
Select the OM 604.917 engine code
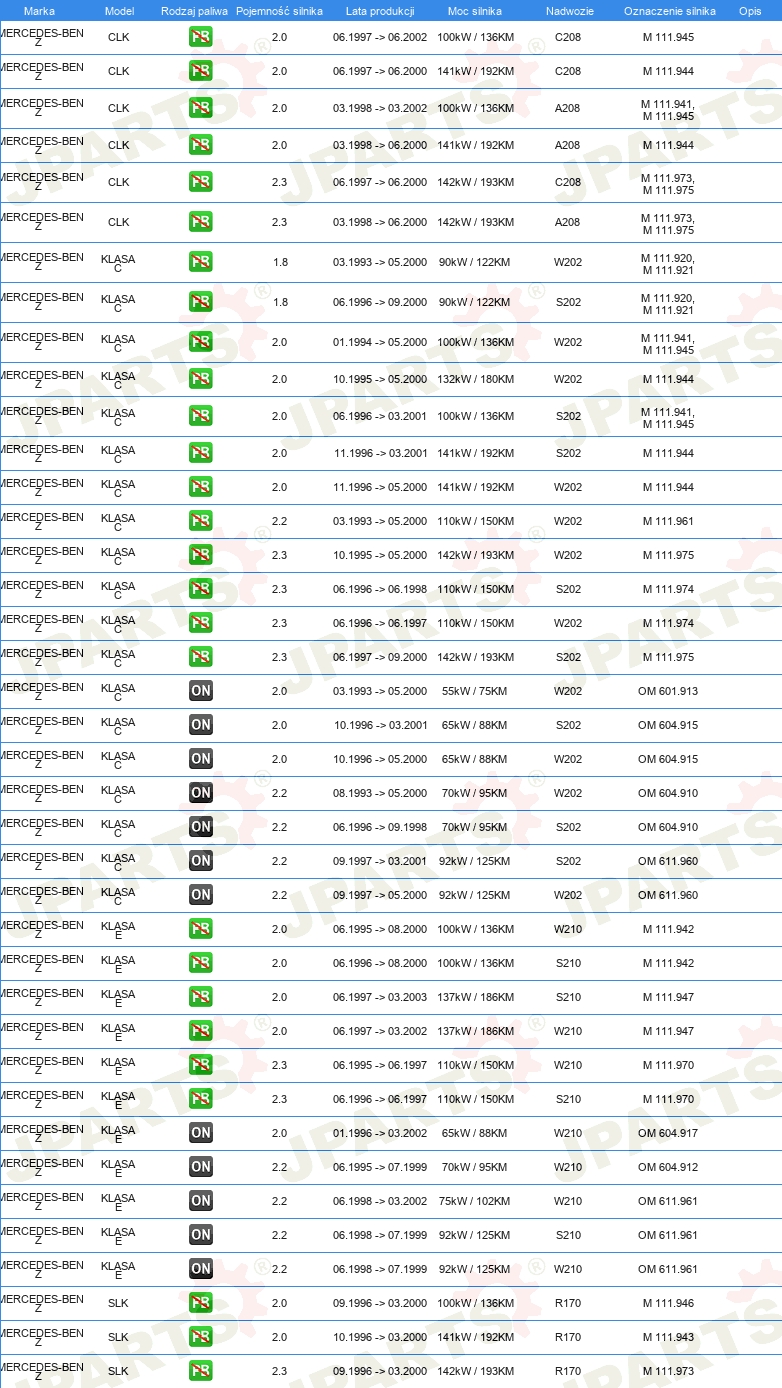668,1133
